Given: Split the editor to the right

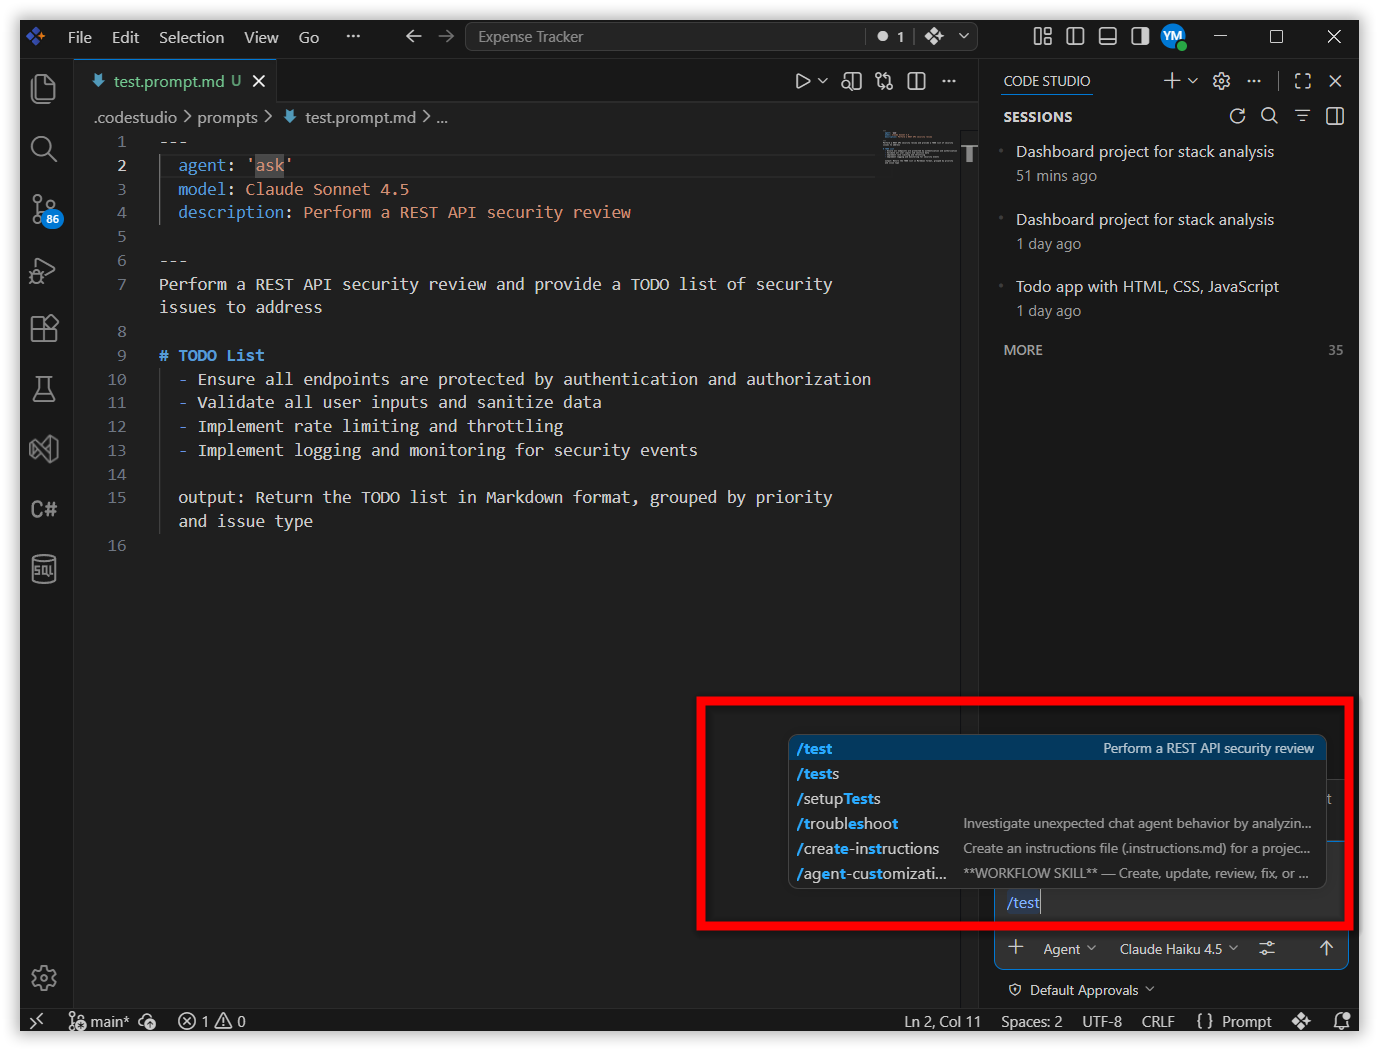Looking at the screenshot, I should coord(916,81).
